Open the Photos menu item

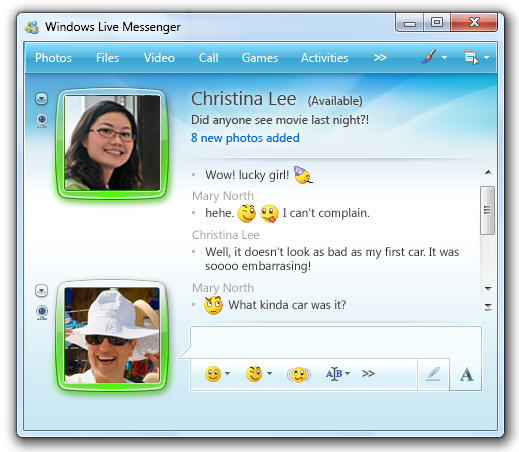(53, 58)
